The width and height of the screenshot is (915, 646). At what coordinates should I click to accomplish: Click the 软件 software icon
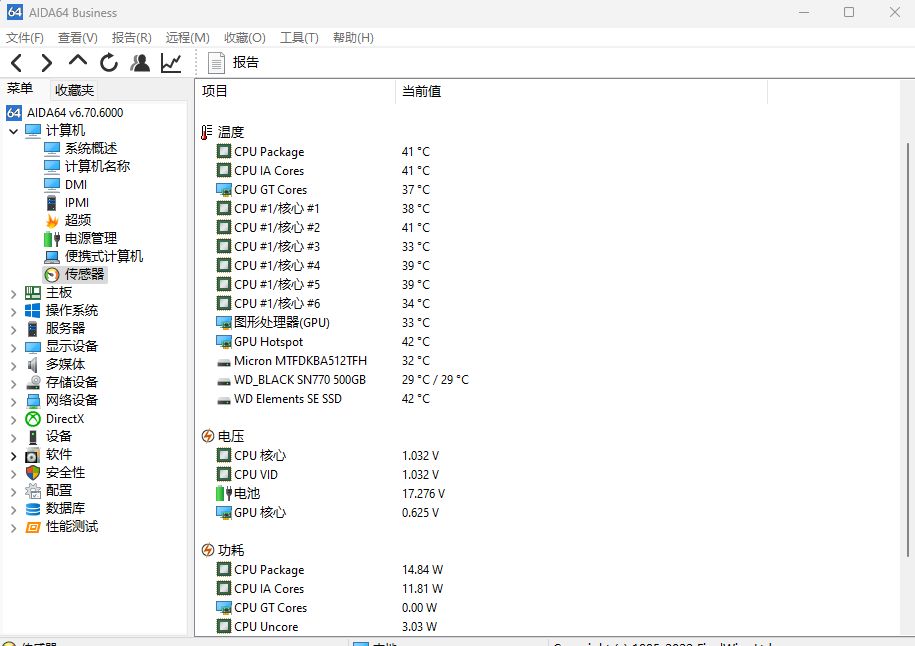[x=33, y=455]
